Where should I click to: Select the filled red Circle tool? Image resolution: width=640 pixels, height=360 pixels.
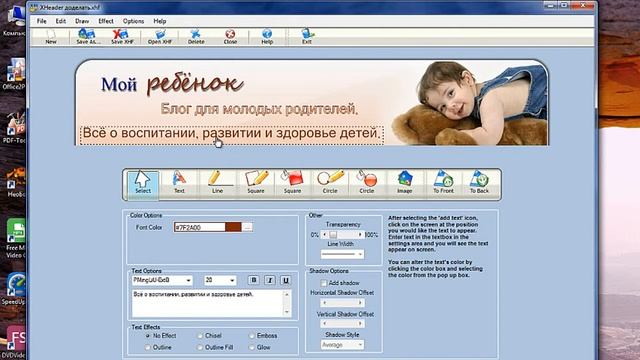(x=367, y=183)
